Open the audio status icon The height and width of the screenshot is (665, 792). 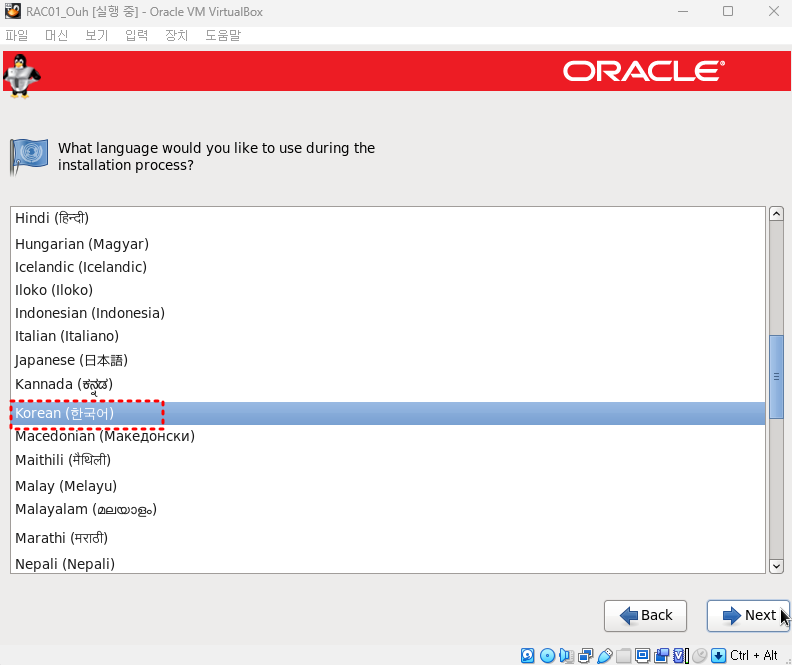566,655
